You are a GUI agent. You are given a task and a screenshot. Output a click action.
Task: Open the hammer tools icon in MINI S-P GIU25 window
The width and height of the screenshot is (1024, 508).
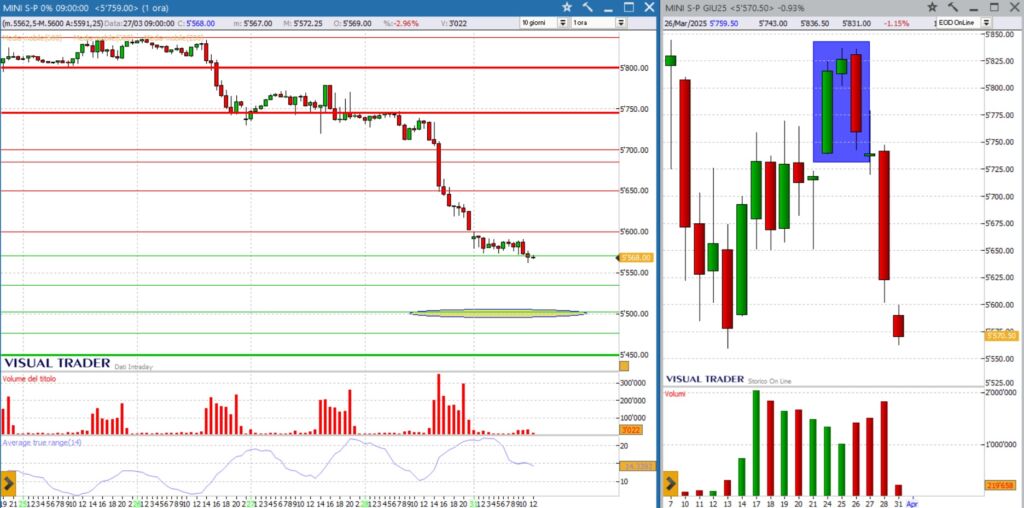[x=952, y=7]
